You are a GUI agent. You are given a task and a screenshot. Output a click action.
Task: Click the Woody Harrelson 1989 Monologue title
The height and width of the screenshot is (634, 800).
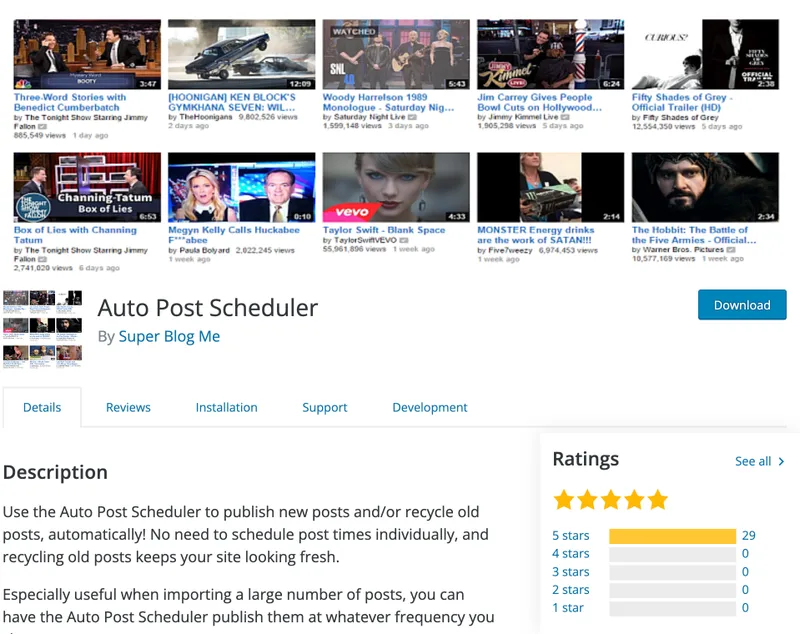click(x=388, y=102)
